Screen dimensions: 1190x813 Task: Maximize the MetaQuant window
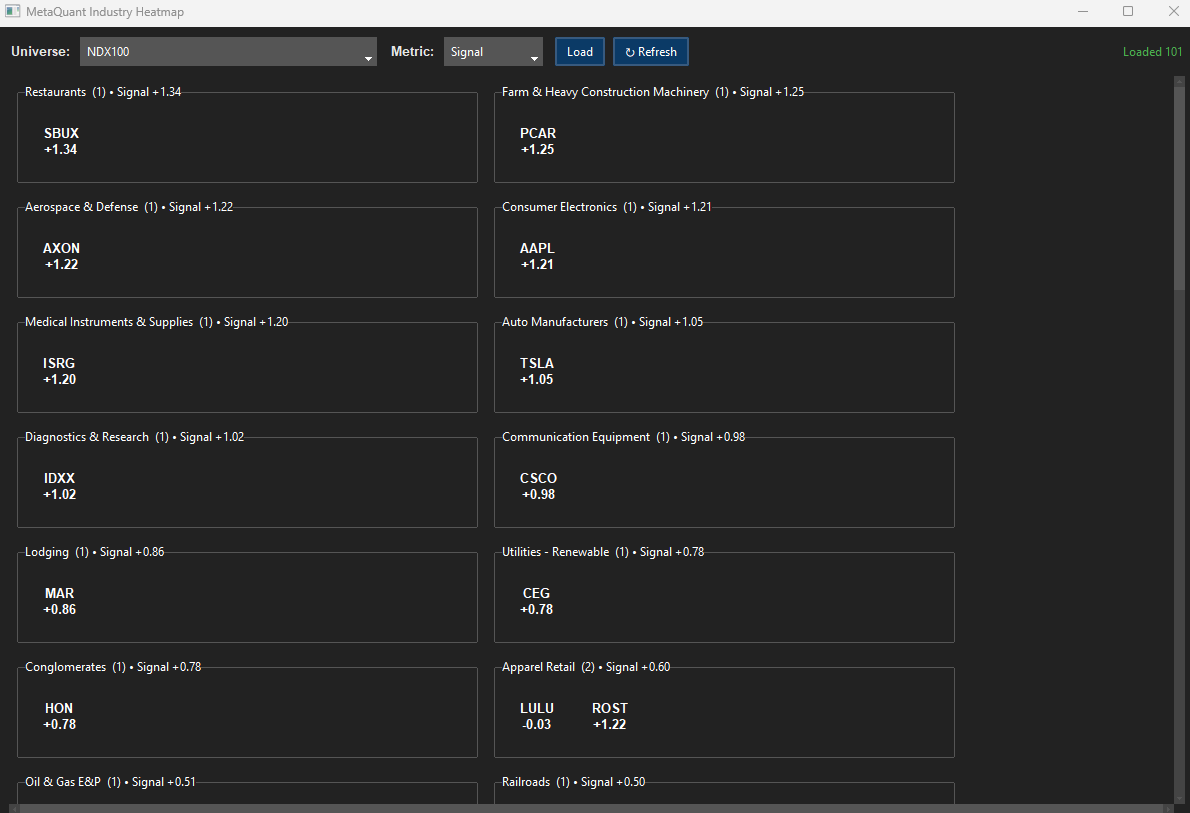pos(1128,11)
